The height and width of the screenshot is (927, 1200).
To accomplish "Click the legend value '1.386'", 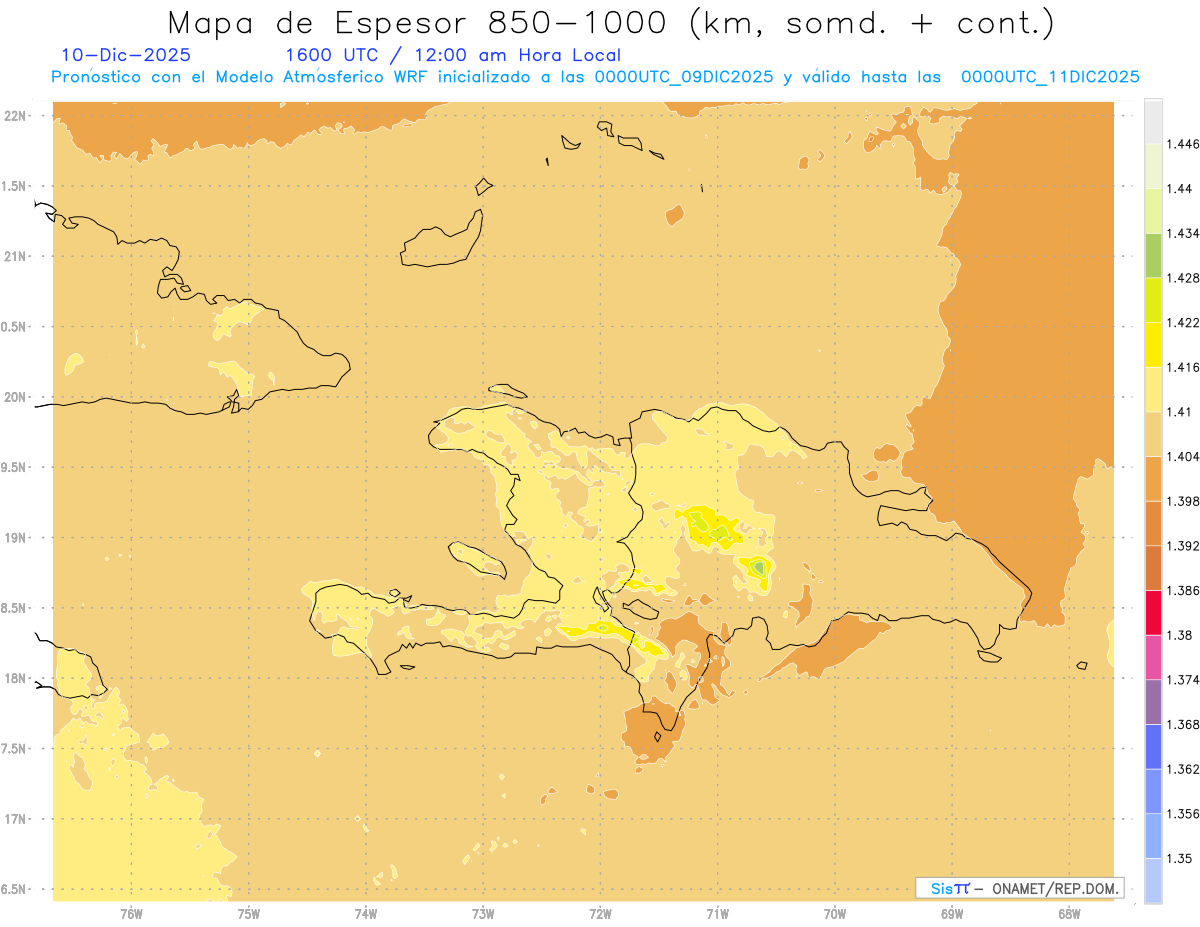I will click(1184, 590).
